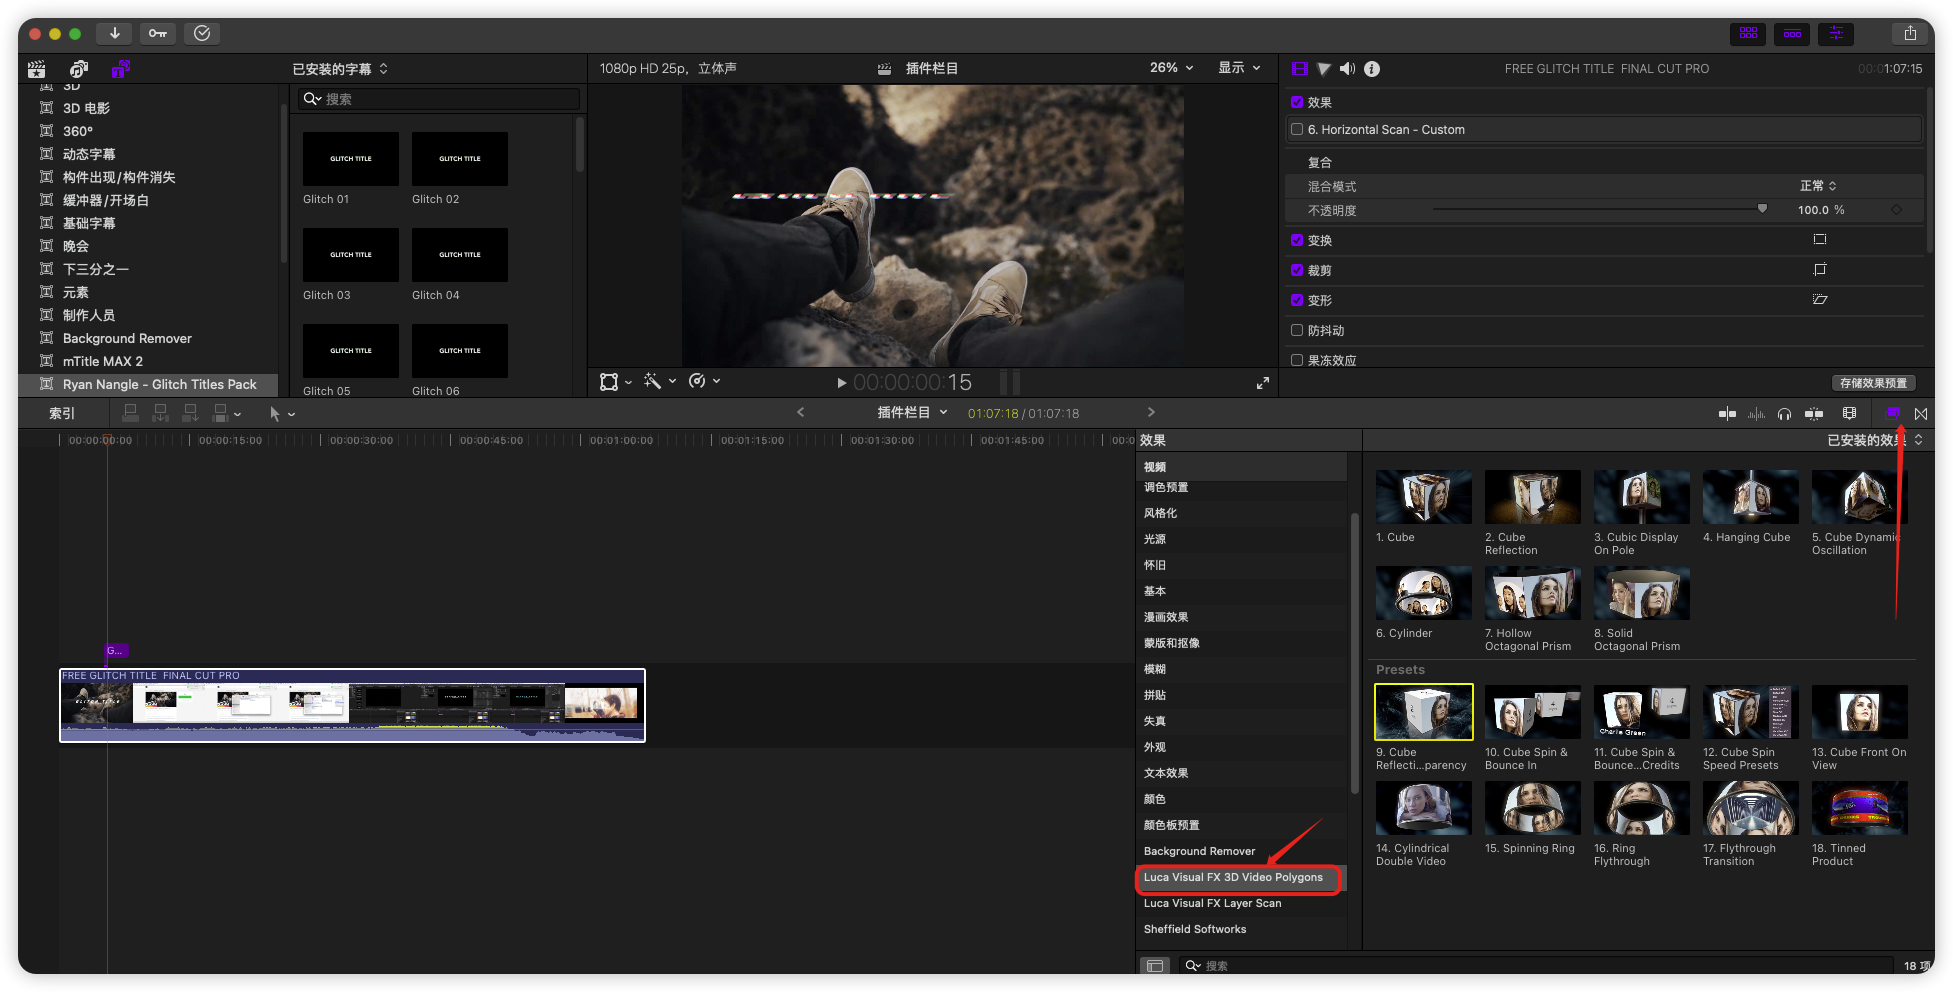Uncheck the 裁剪 crop checkbox
The image size is (1953, 992).
1297,270
